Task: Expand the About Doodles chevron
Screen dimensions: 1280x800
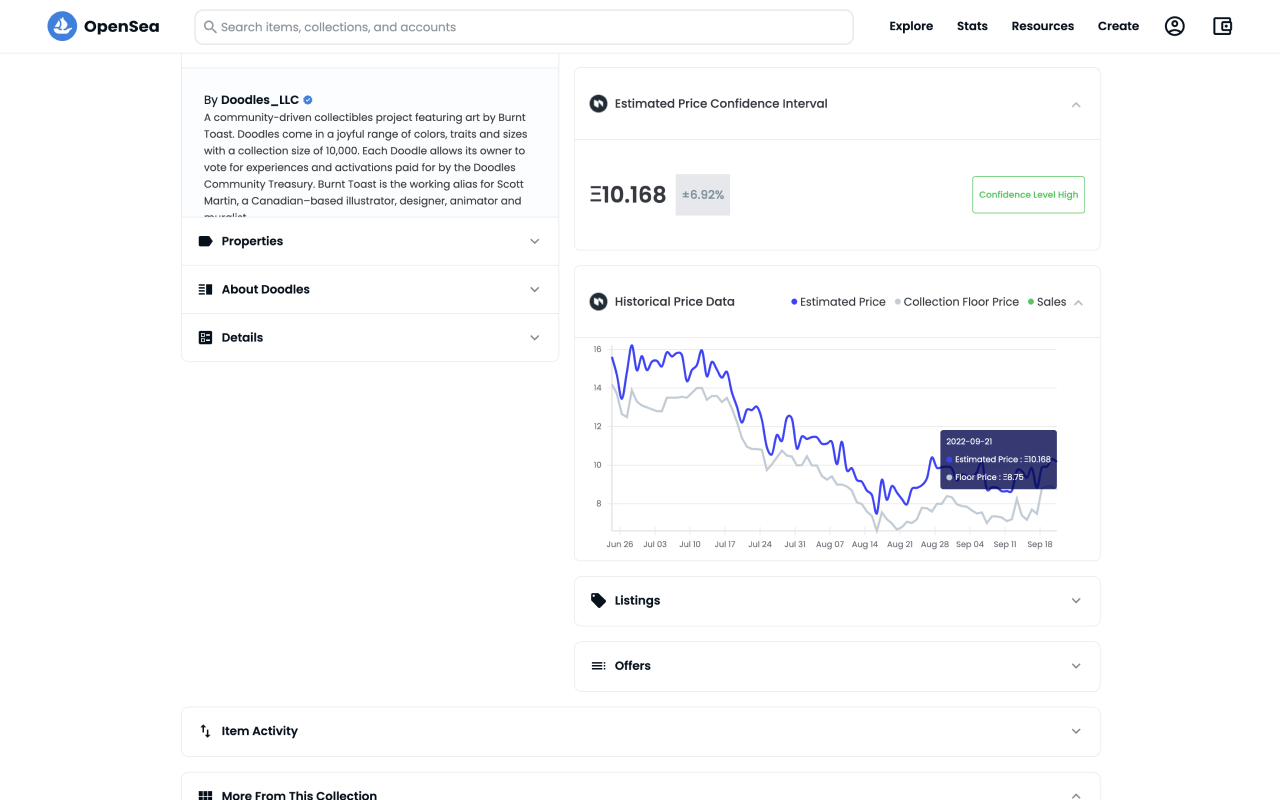Action: [x=534, y=289]
